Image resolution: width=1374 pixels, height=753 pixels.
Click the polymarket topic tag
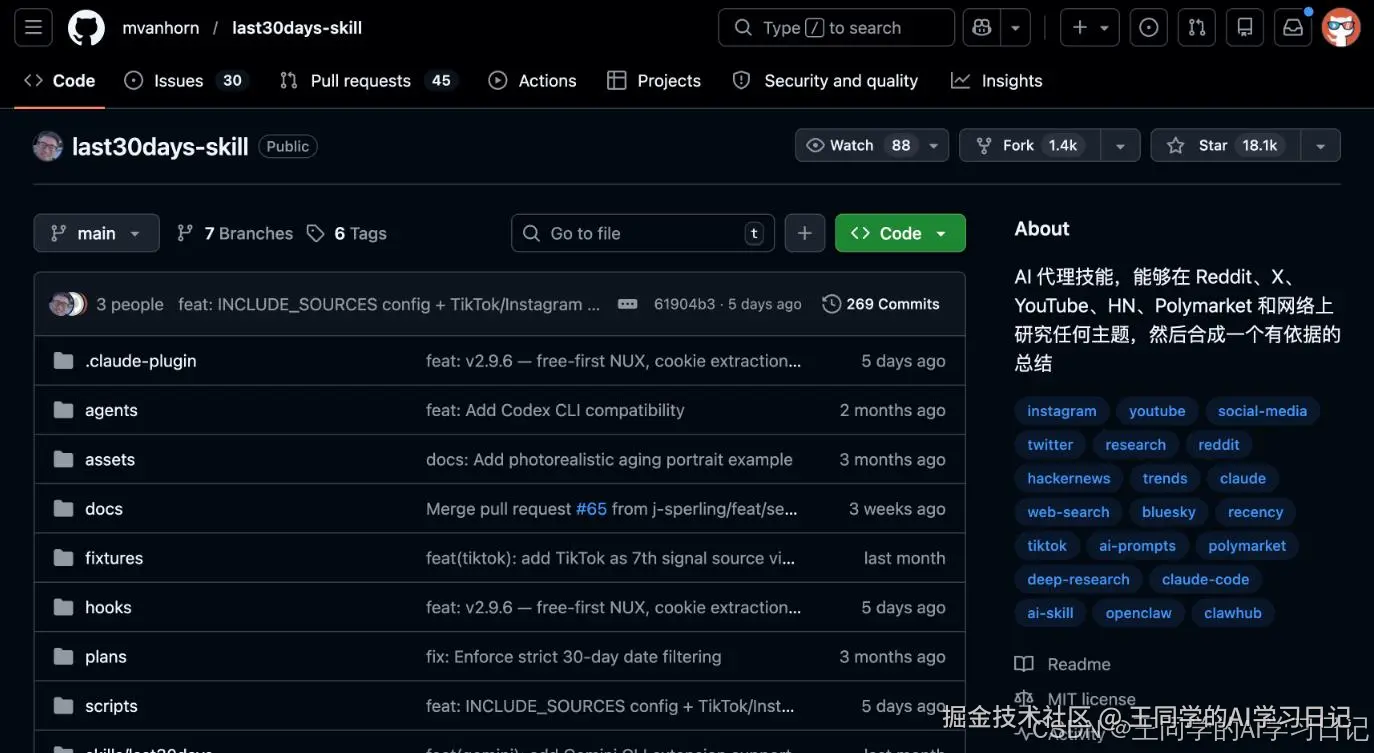click(1247, 545)
